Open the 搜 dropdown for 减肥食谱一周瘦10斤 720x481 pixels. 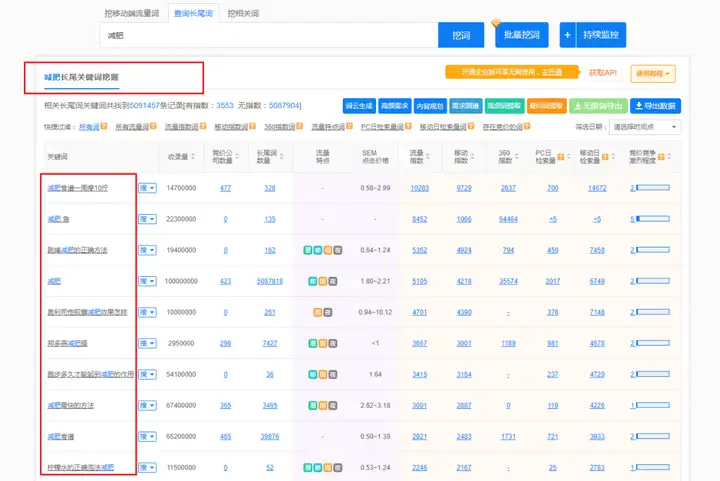(x=147, y=188)
